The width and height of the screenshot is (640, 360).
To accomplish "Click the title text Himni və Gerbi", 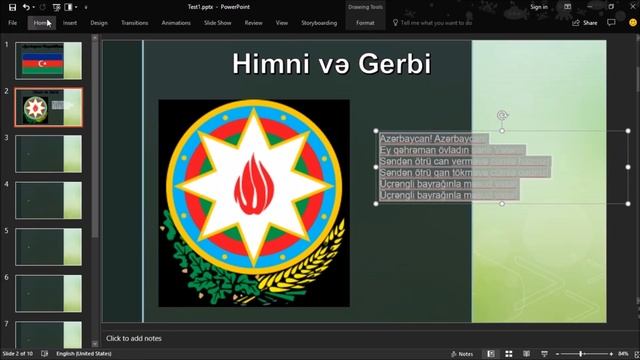I will (x=331, y=64).
